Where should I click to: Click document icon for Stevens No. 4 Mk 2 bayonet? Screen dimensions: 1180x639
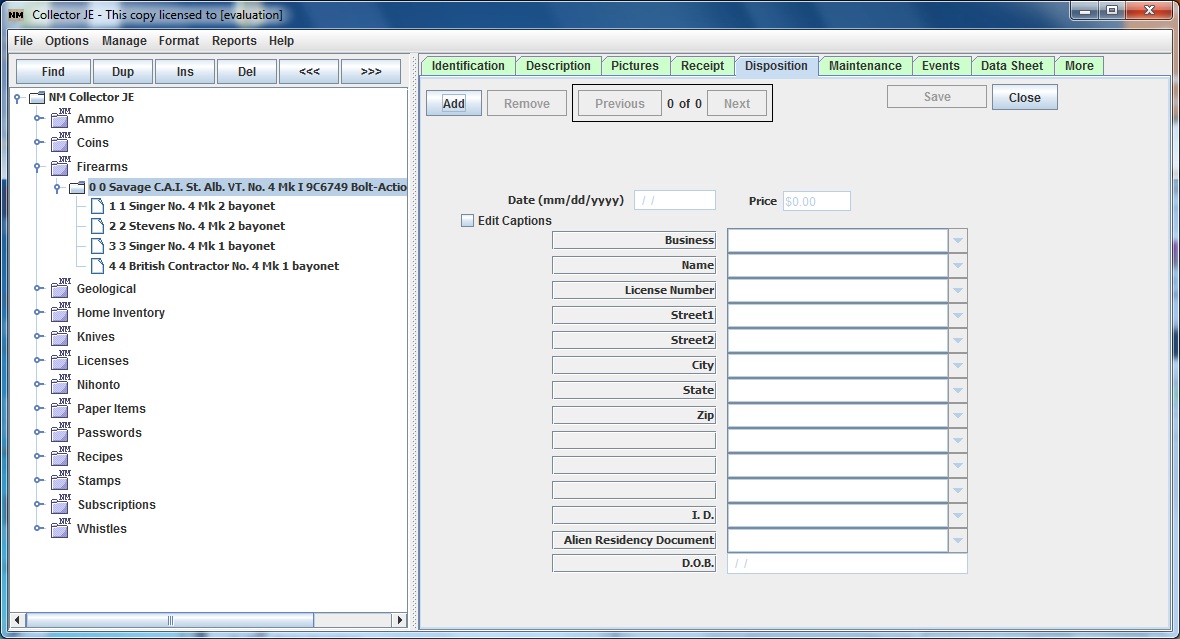[x=97, y=226]
